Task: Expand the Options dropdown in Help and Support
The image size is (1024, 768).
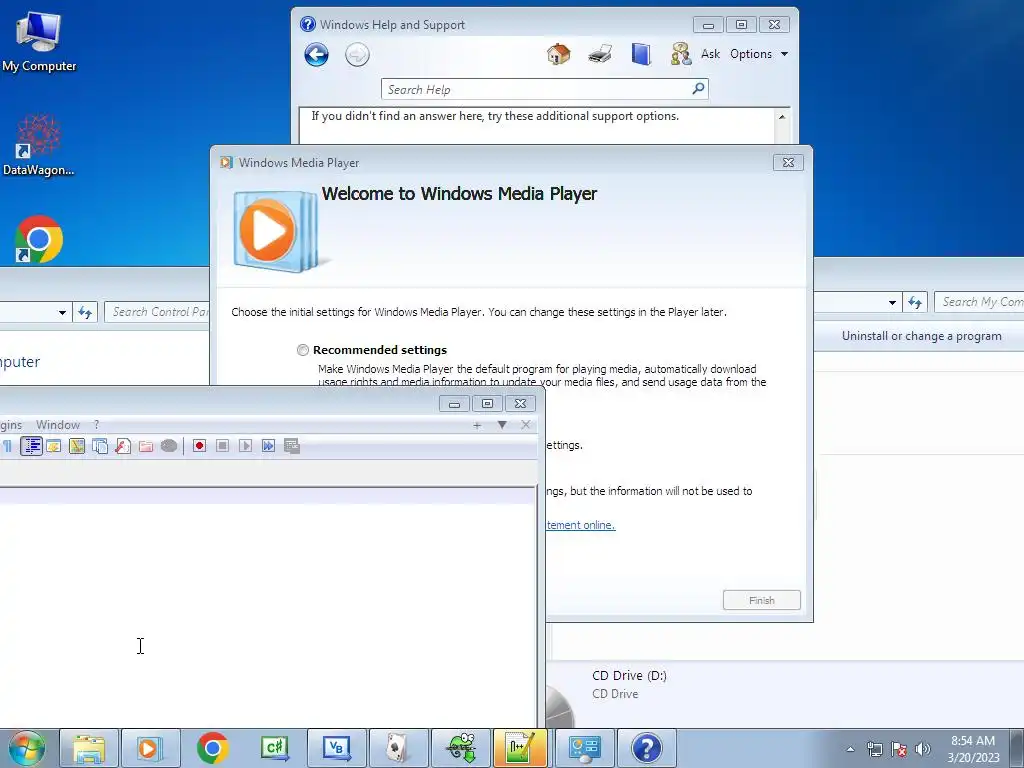Action: (759, 54)
